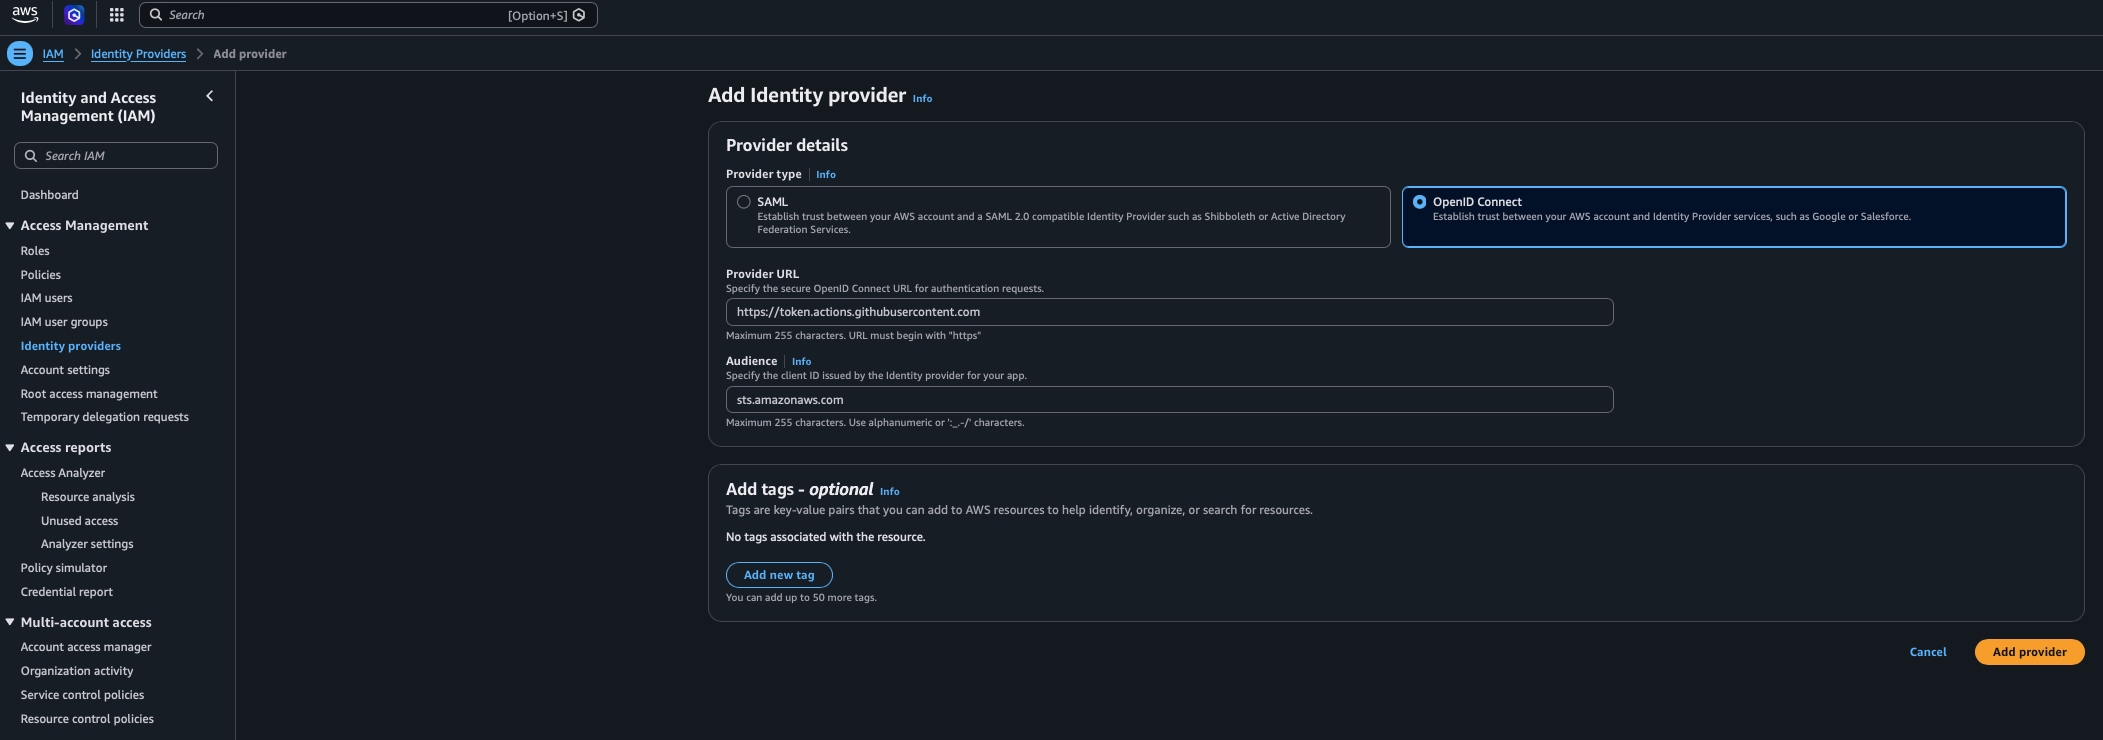
Task: Toggle the blue hamburger navigation icon
Action: (x=19, y=54)
